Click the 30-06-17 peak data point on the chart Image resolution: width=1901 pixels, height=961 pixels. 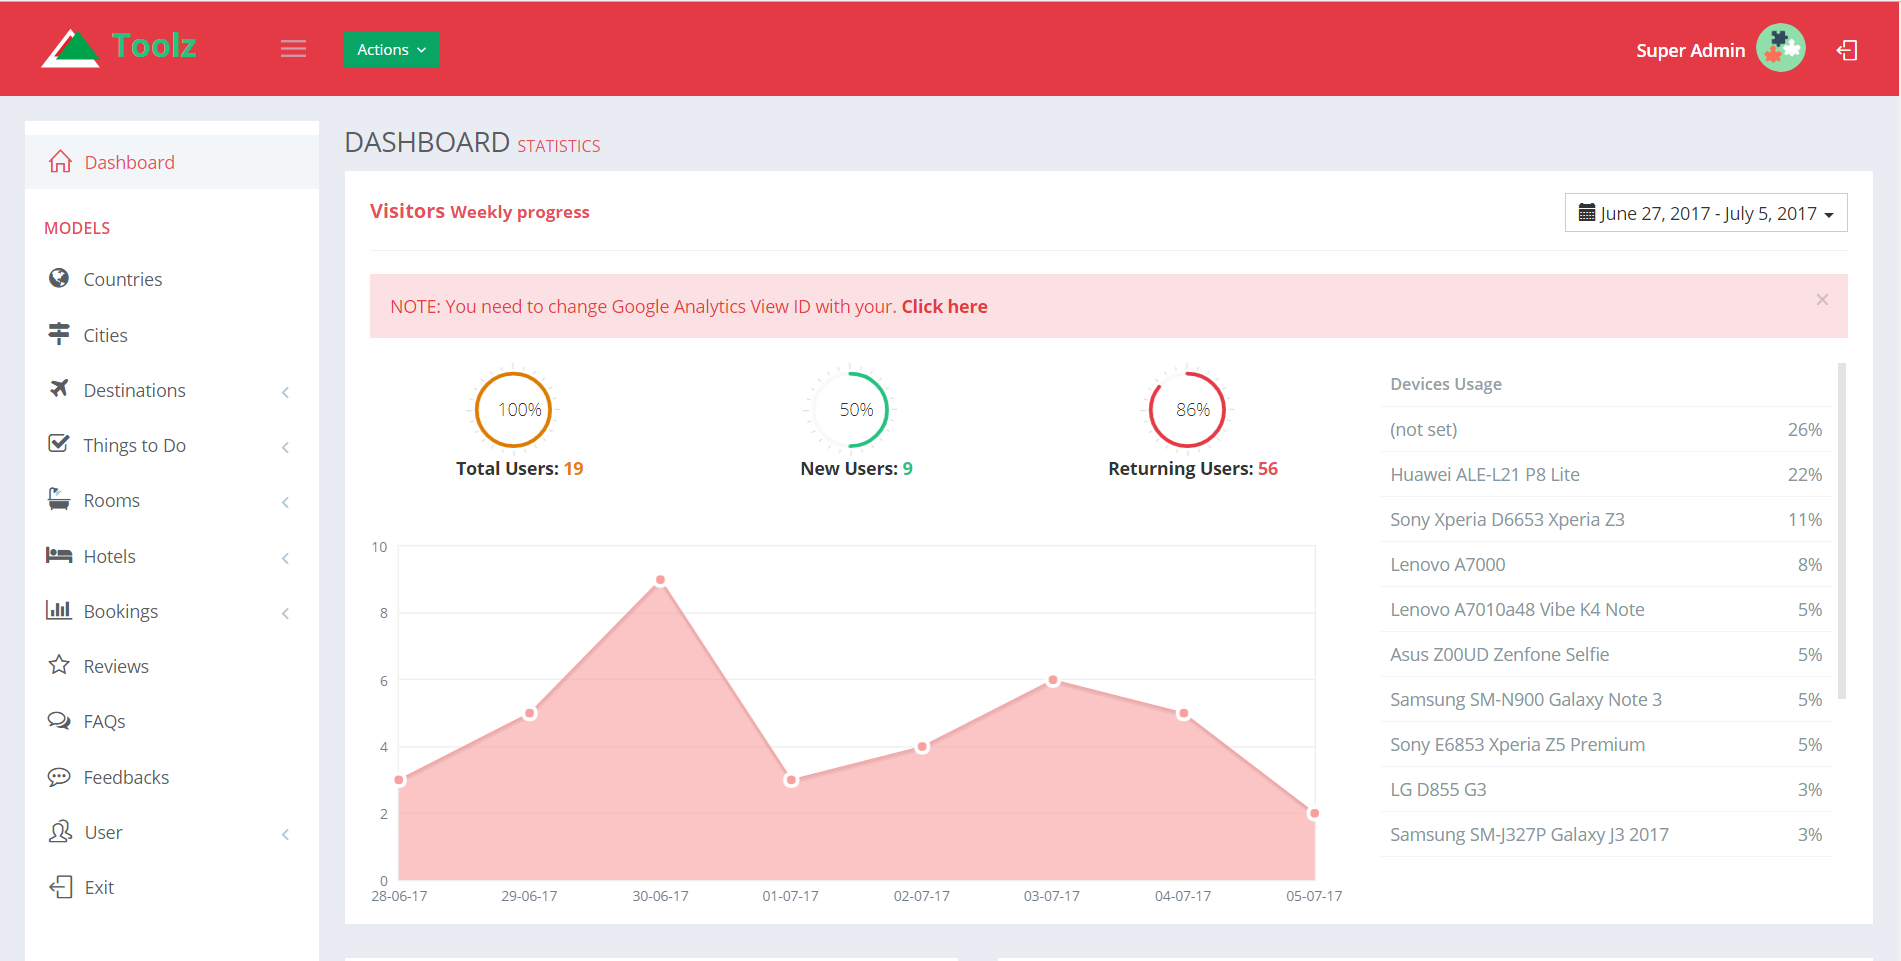660,580
